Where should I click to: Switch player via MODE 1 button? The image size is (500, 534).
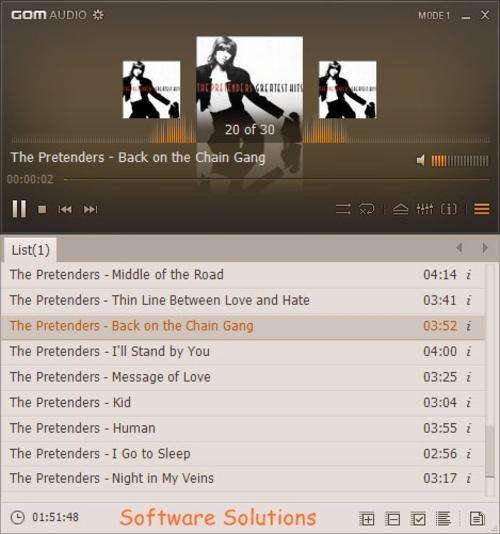tap(434, 15)
